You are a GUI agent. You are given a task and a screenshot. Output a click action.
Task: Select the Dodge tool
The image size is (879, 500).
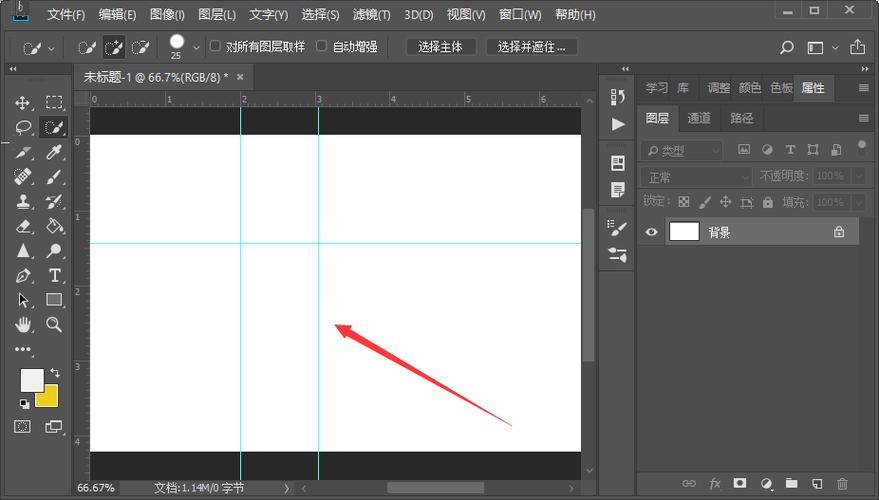point(54,251)
